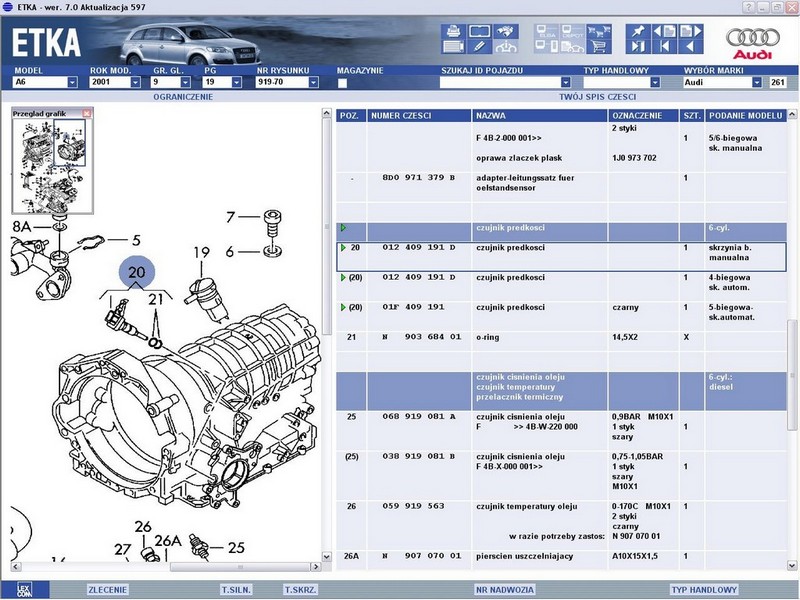This screenshot has width=800, height=600.
Task: Click the T.SKRZ. button
Action: tap(301, 590)
